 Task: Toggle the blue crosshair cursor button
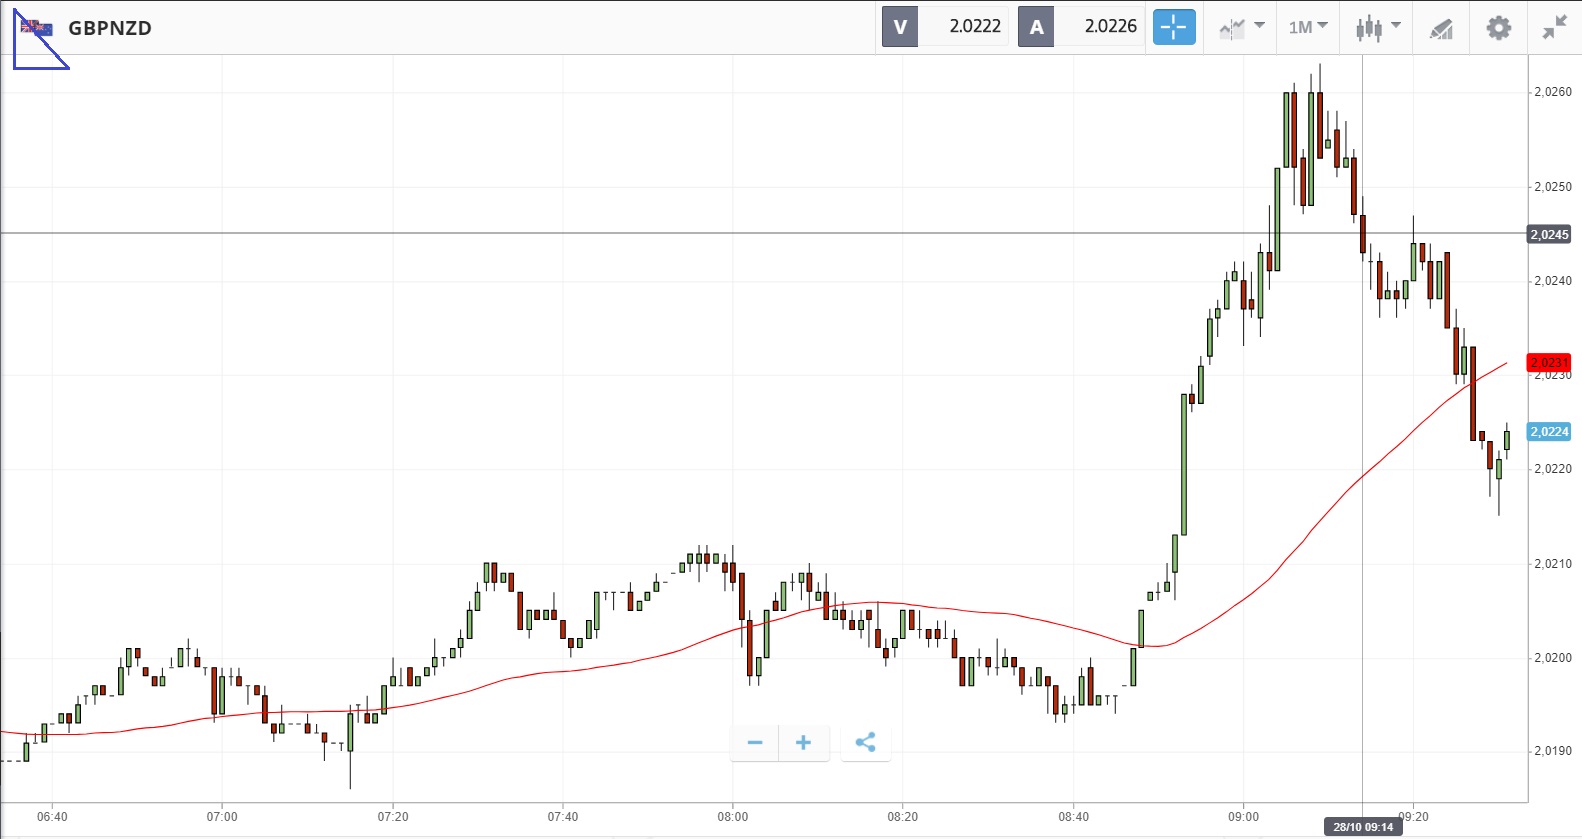[1174, 27]
